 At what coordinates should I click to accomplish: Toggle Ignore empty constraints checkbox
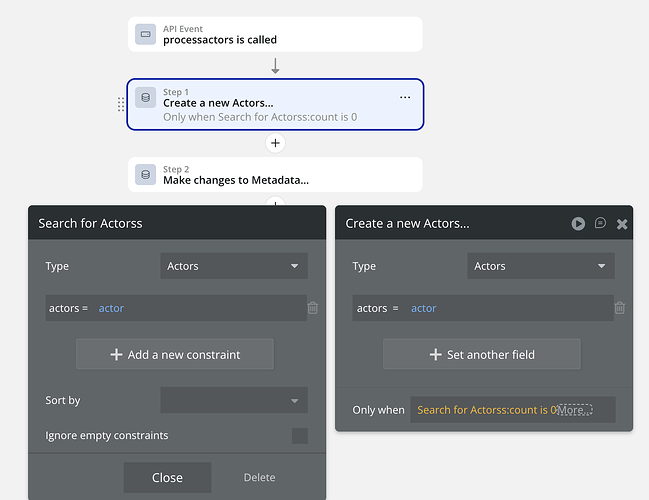pos(300,436)
